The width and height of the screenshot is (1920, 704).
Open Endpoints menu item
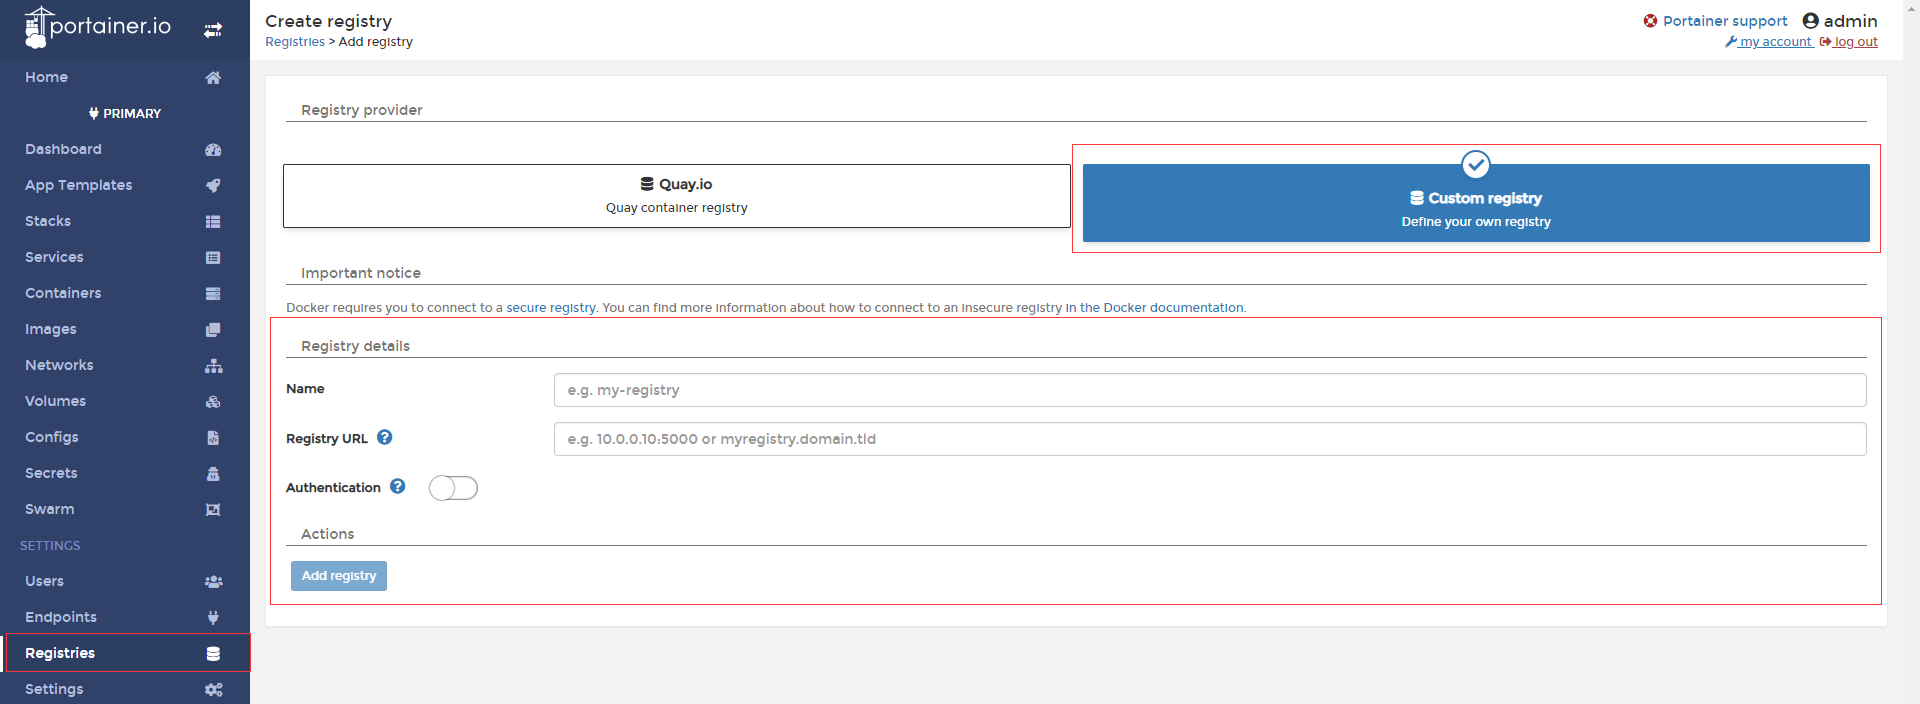click(125, 617)
